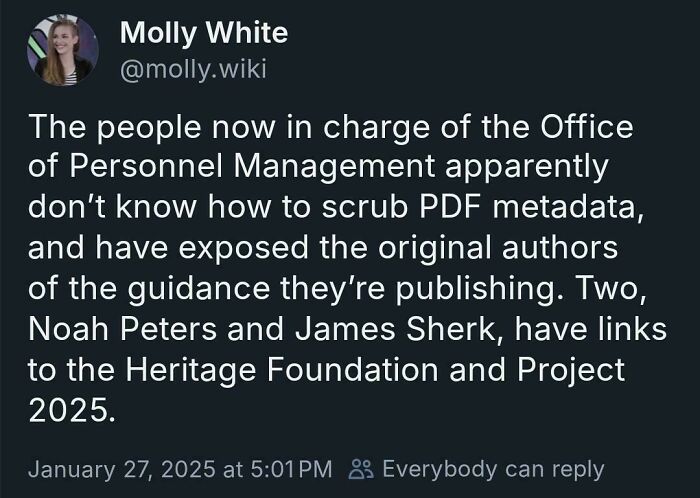Click the Heritage Foundation mention
This screenshot has height=498, width=700.
(282, 369)
